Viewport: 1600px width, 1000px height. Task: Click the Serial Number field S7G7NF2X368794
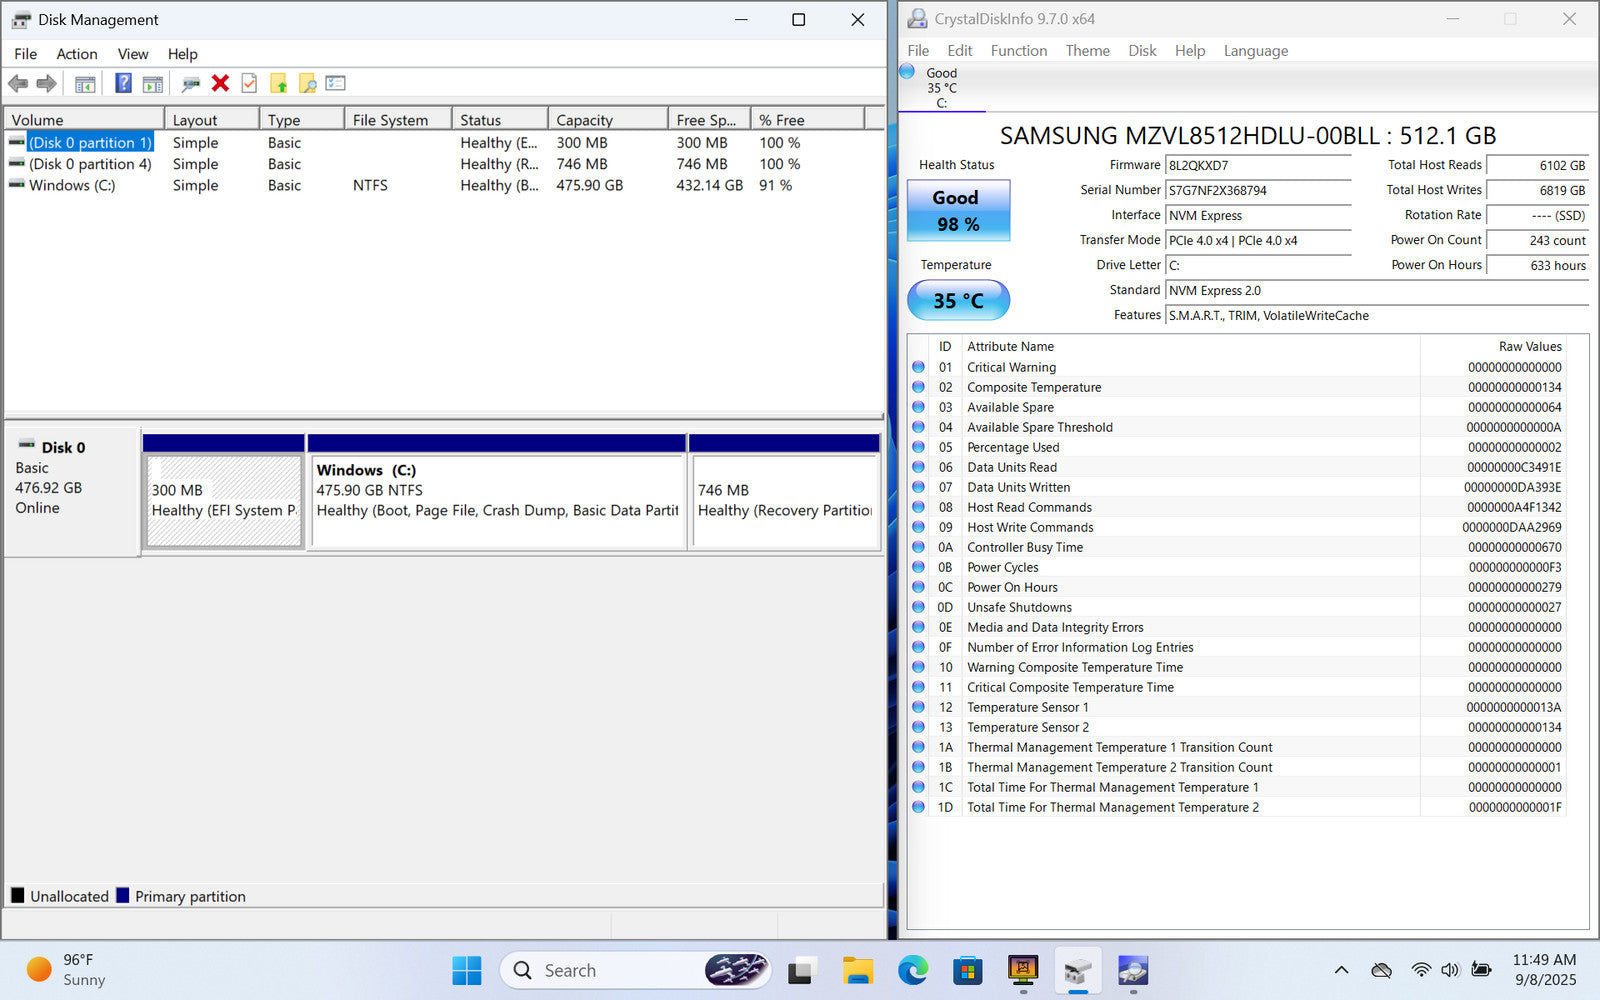pos(1258,190)
